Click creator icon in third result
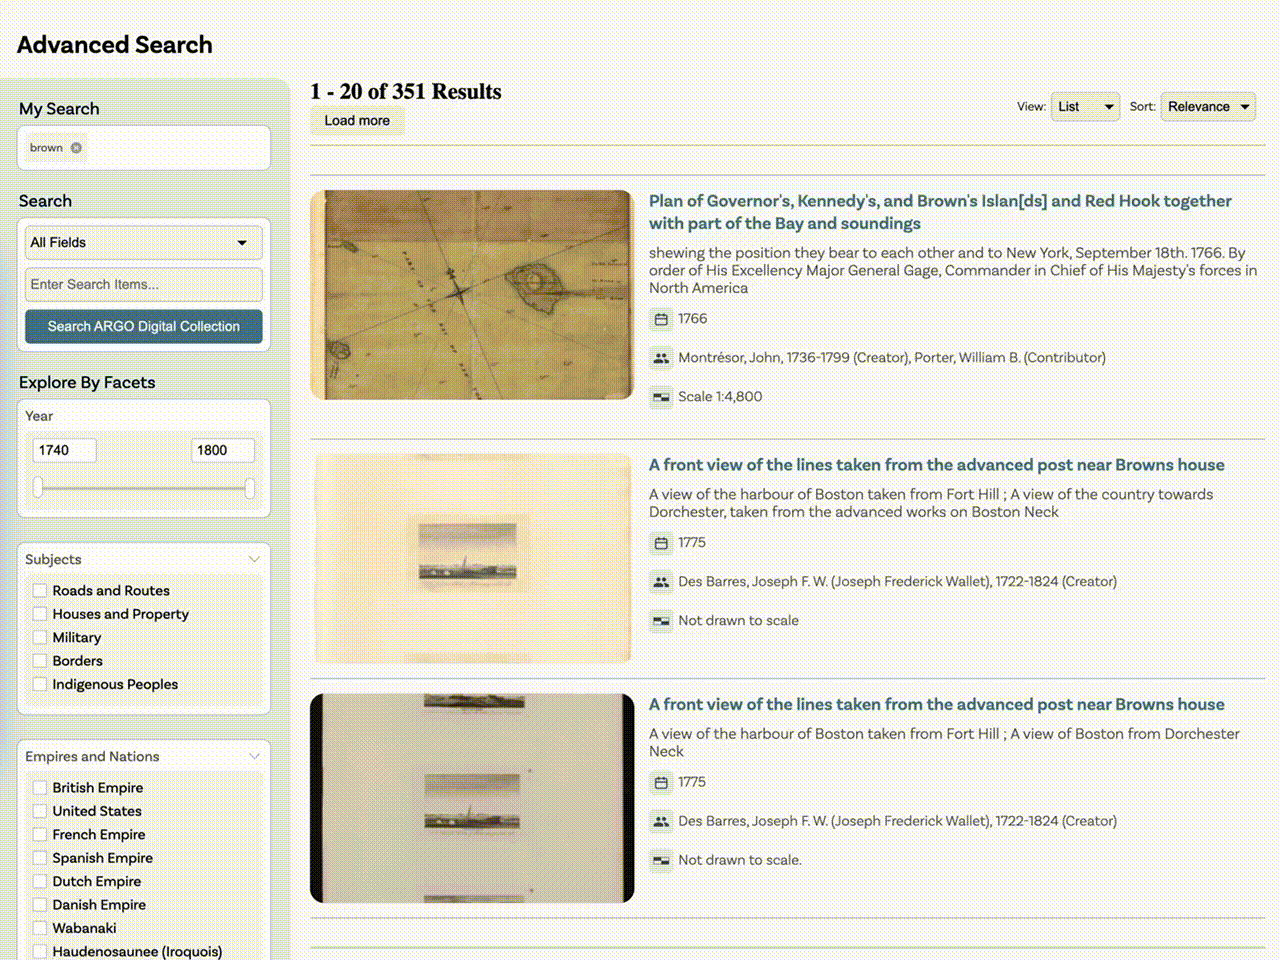 click(661, 821)
